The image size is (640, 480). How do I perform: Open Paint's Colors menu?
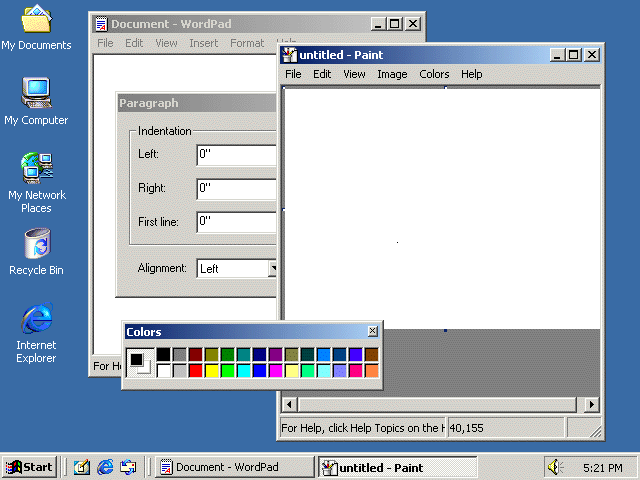click(x=434, y=74)
